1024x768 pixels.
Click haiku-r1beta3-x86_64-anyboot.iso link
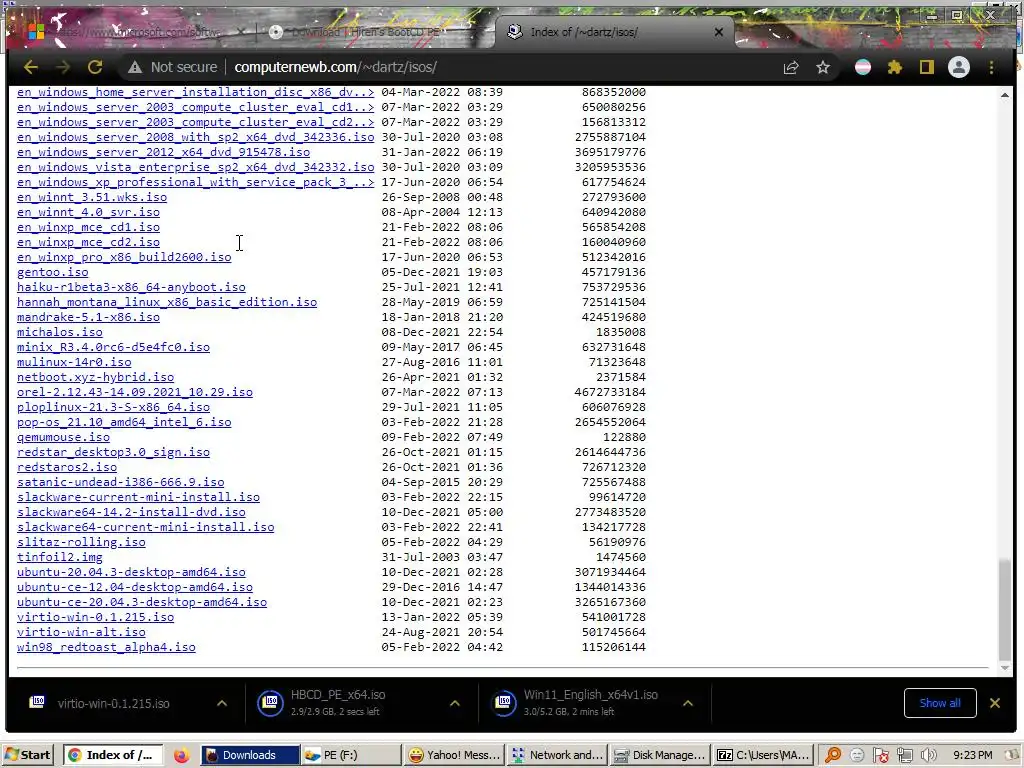(131, 287)
